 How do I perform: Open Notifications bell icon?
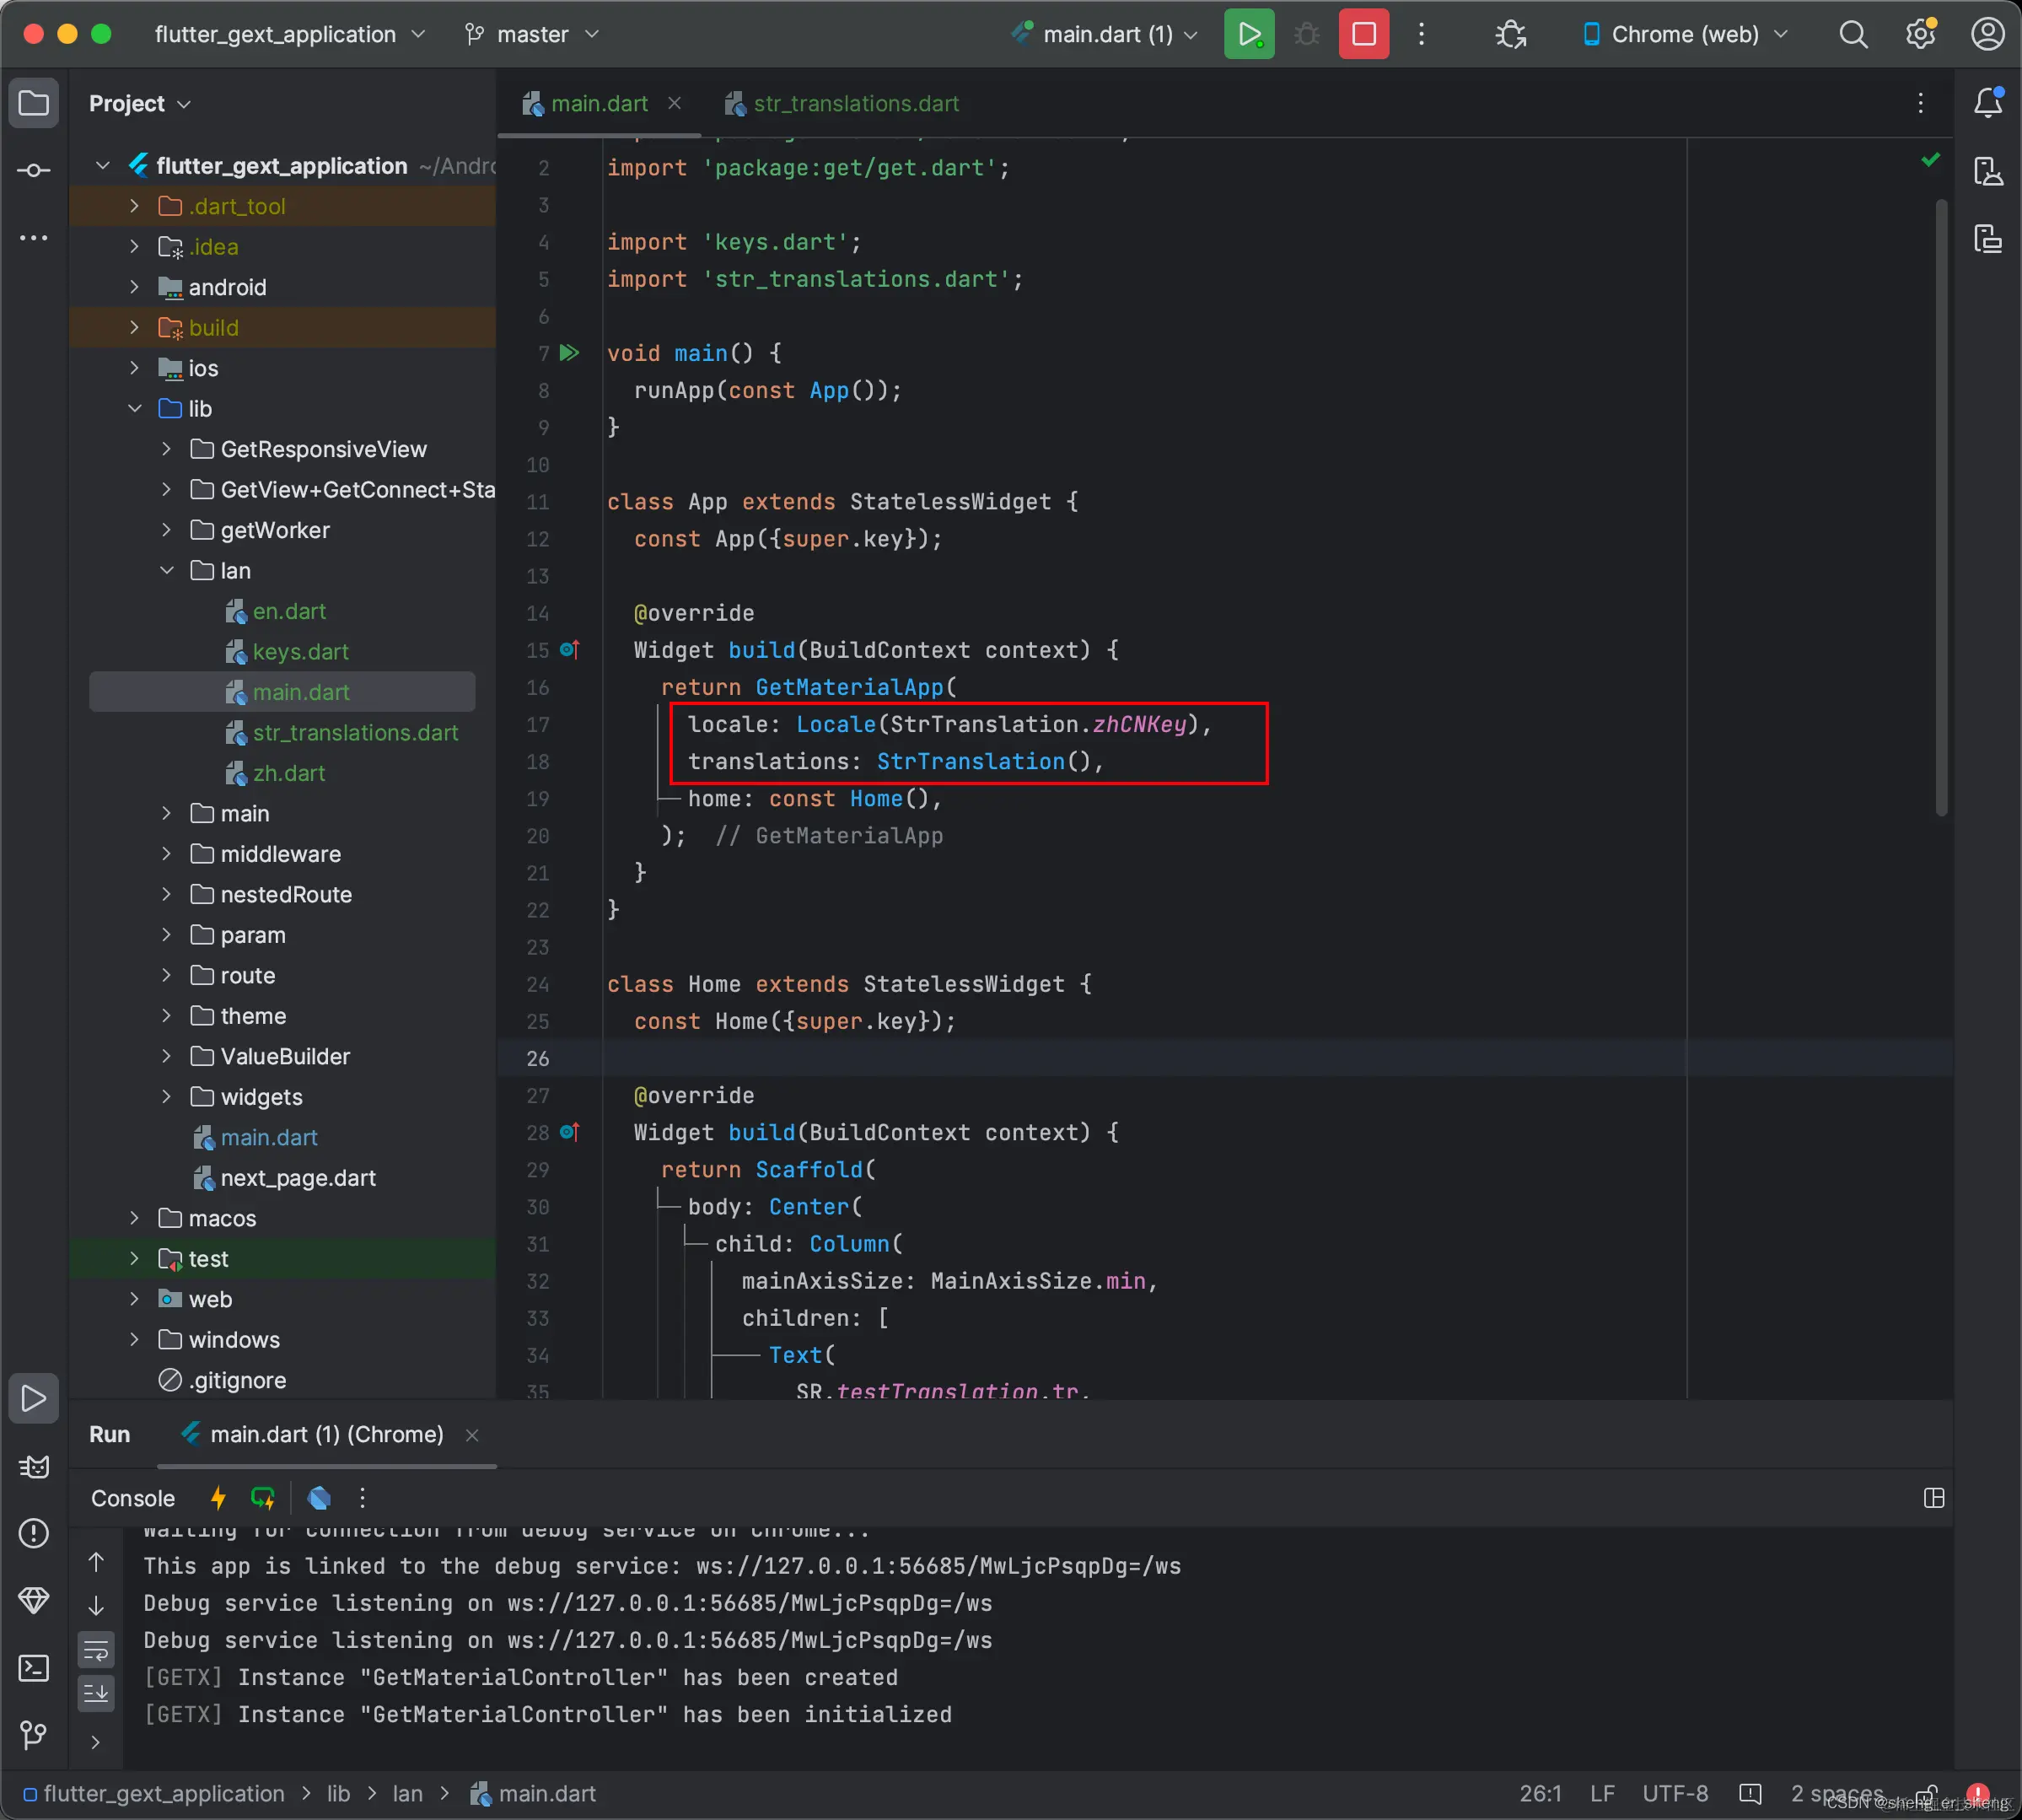click(x=1987, y=102)
